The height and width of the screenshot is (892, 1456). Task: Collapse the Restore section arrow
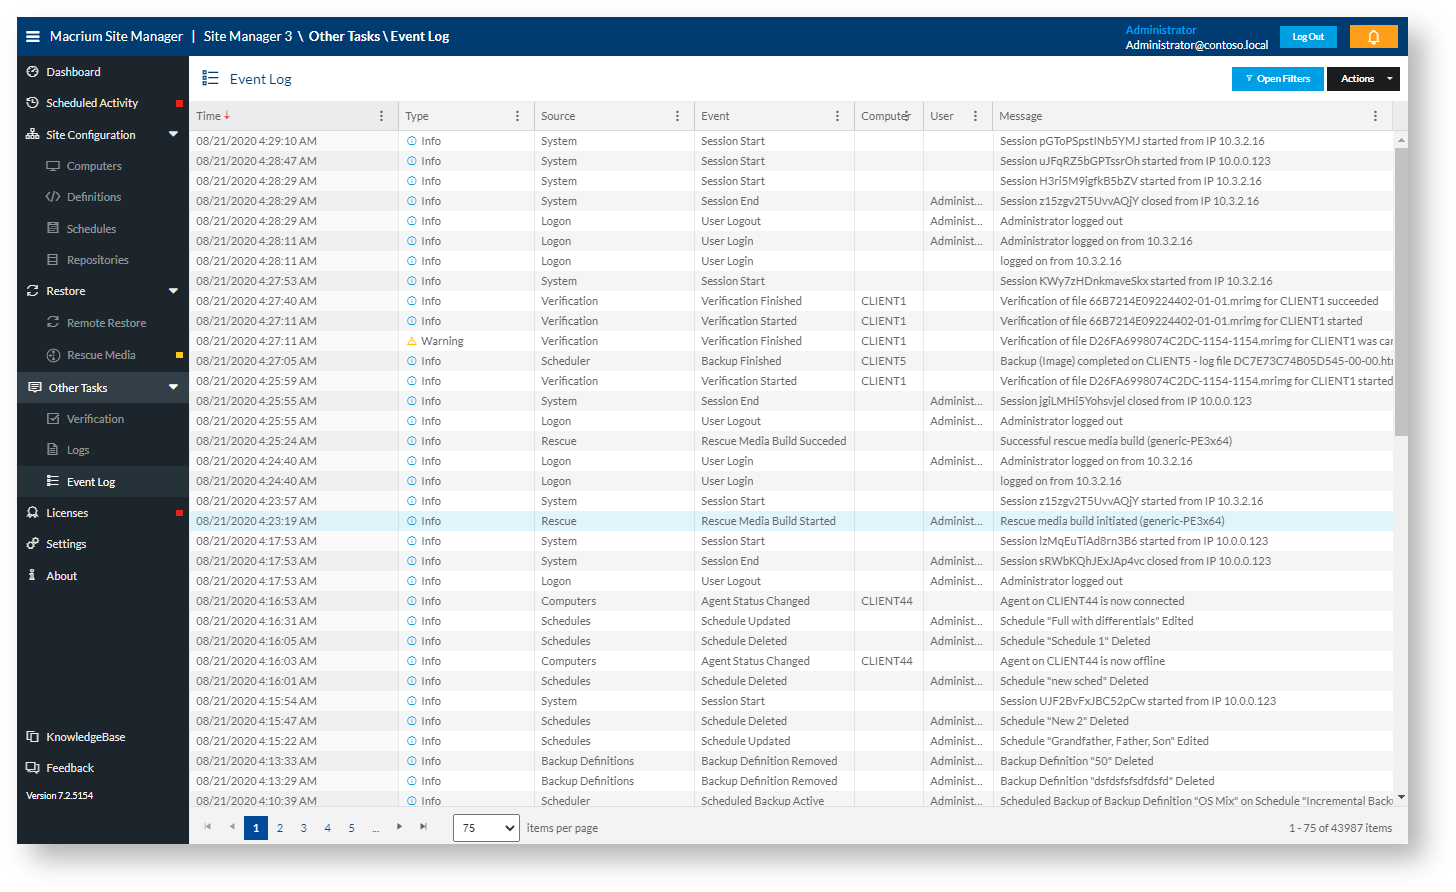[x=173, y=291]
